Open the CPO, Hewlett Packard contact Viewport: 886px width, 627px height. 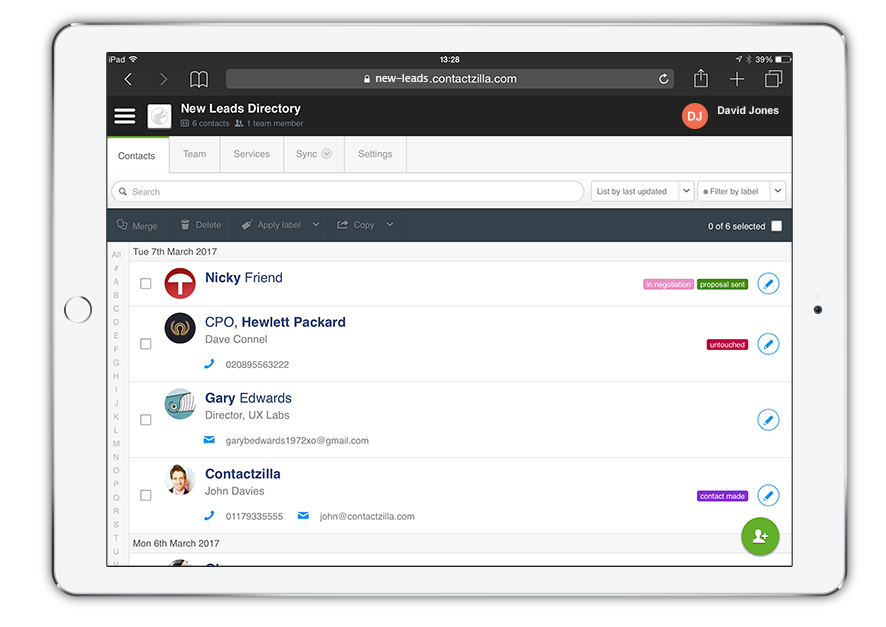point(275,322)
